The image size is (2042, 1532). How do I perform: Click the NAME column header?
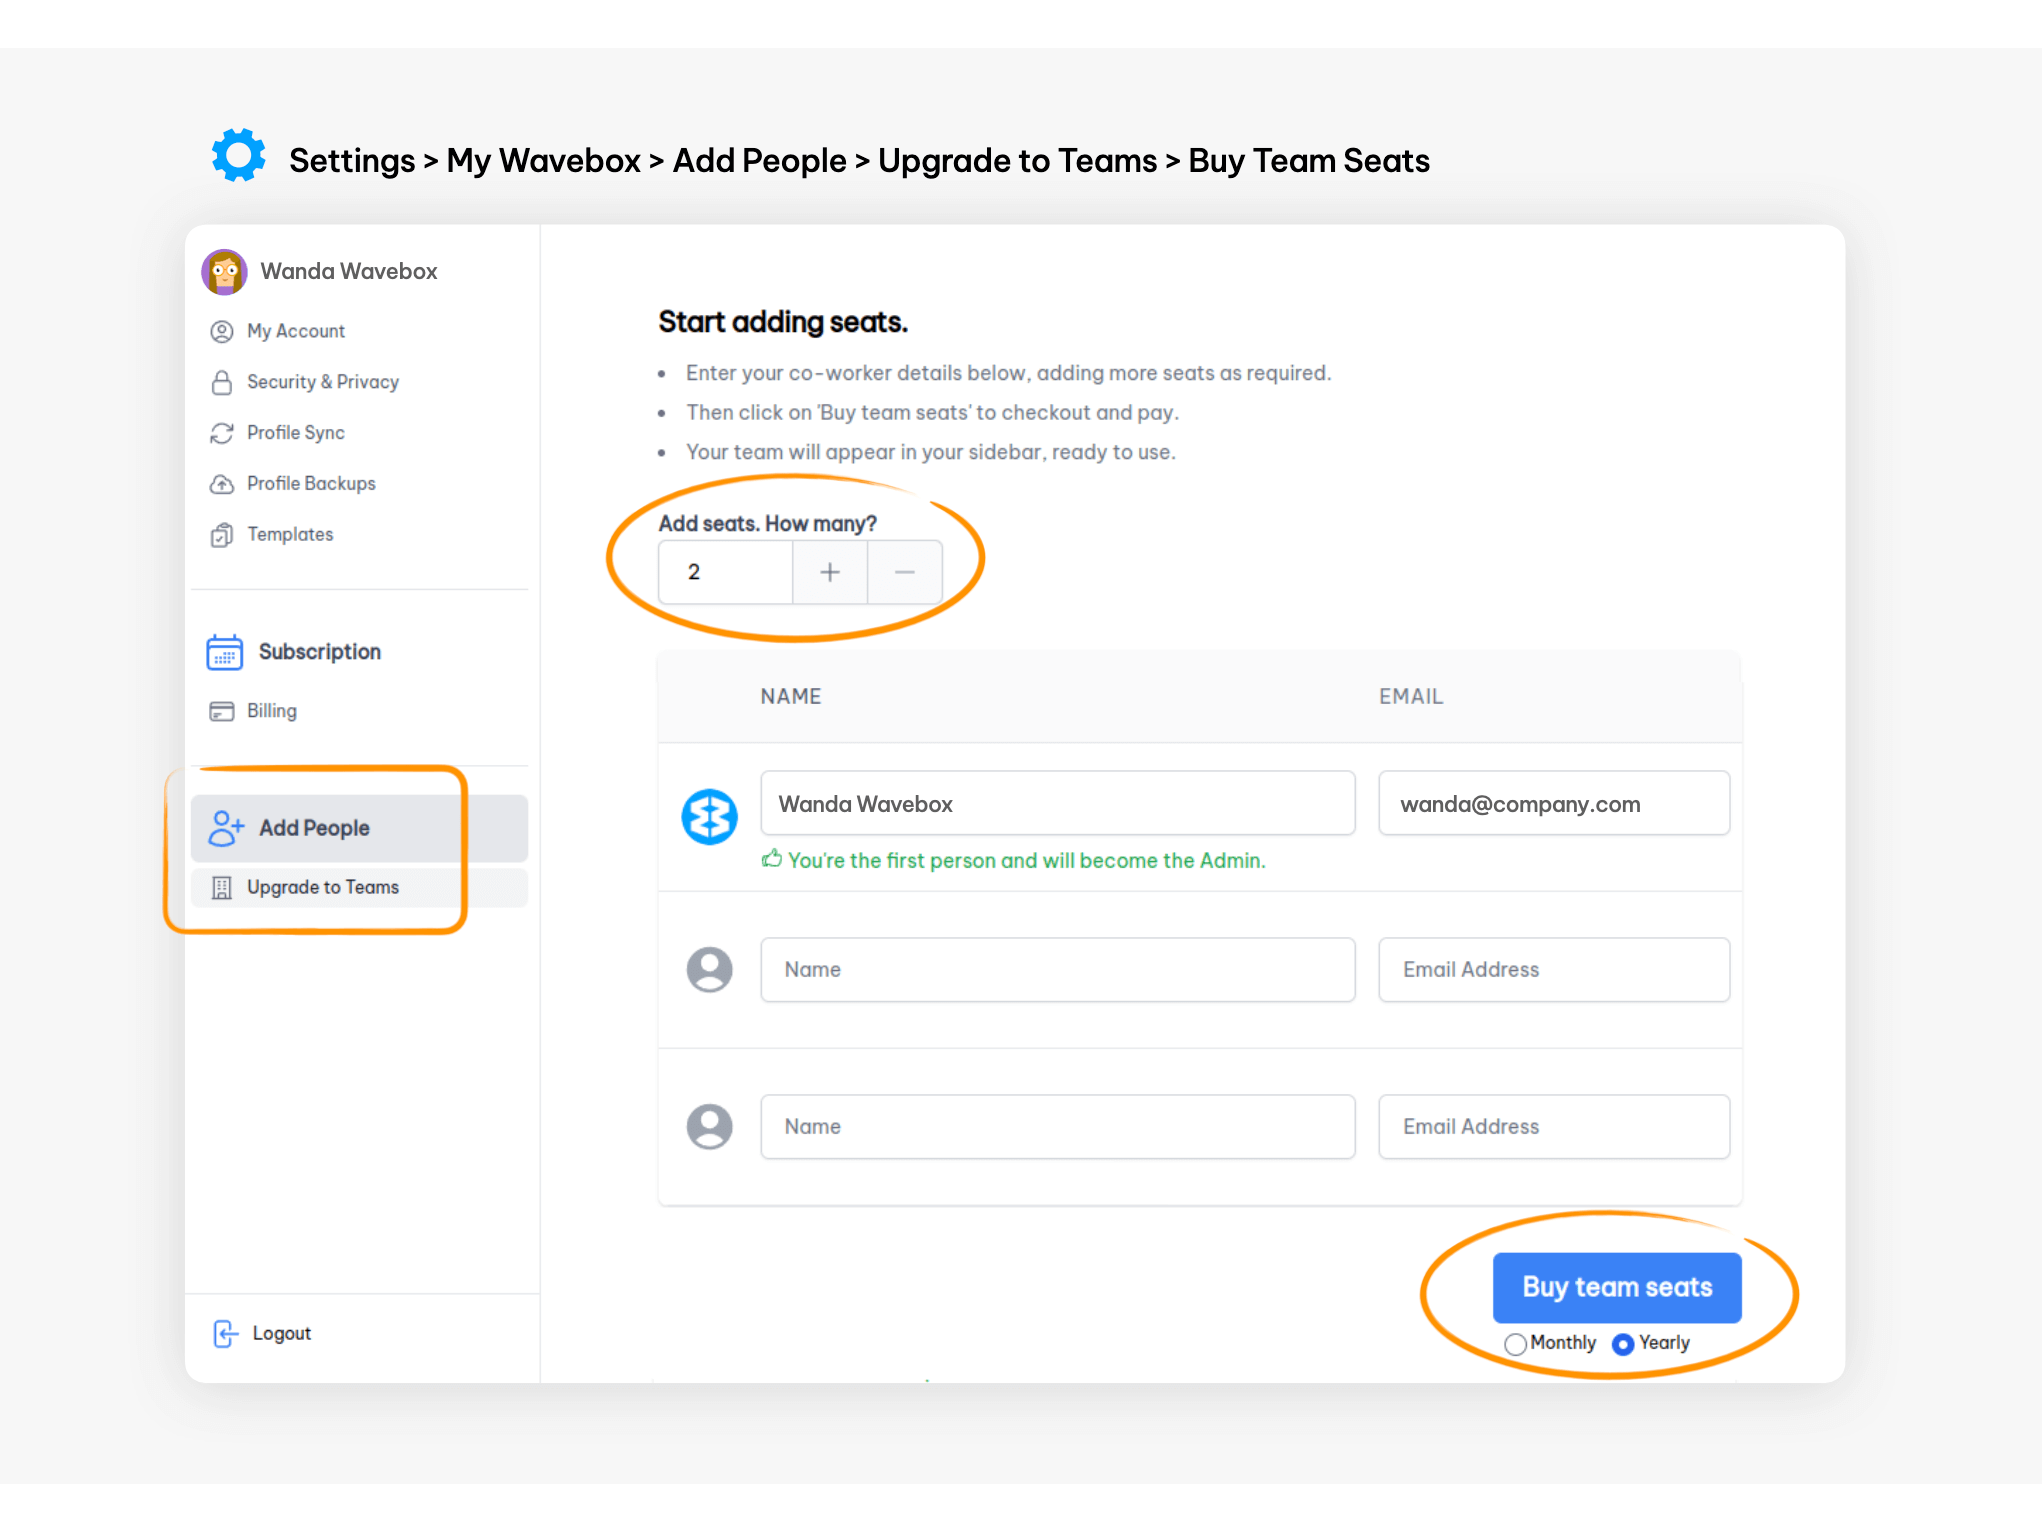click(x=791, y=696)
